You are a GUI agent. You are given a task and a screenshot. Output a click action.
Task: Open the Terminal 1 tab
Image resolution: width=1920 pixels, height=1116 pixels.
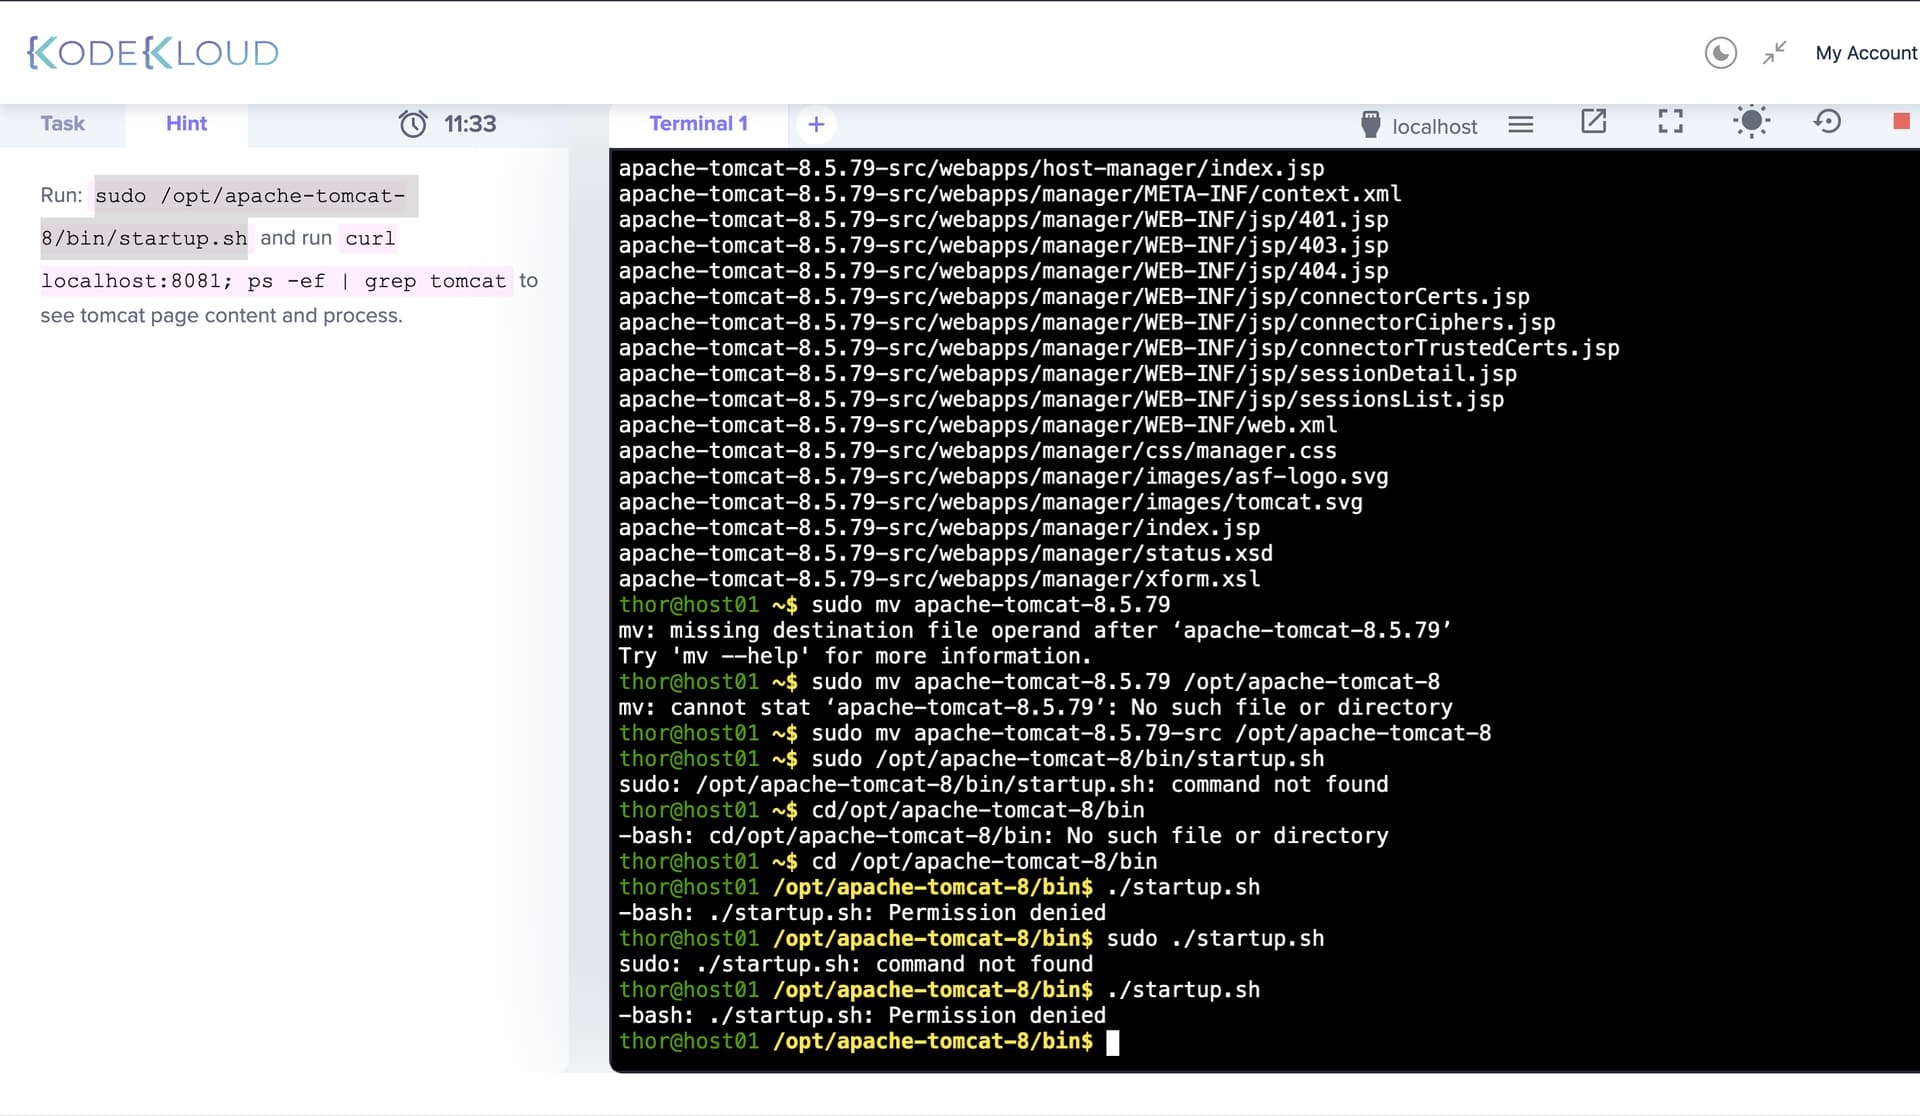tap(698, 123)
